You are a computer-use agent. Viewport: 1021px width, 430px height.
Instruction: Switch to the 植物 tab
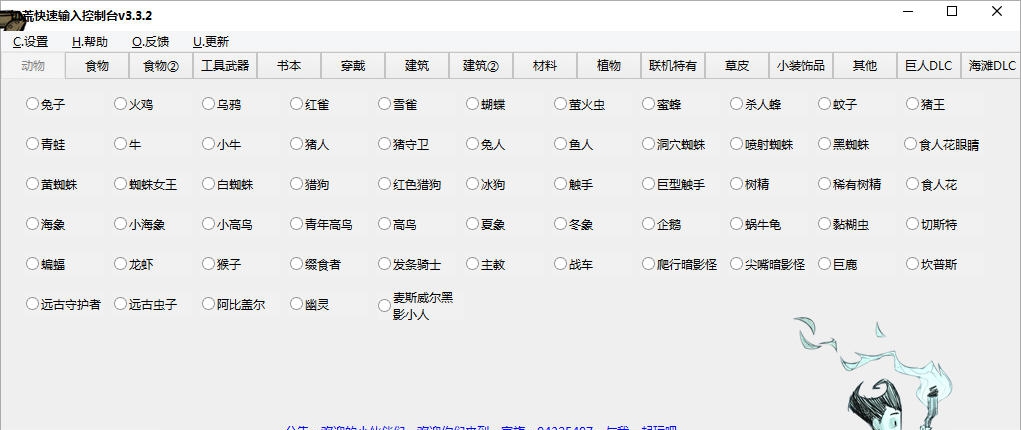(609, 66)
